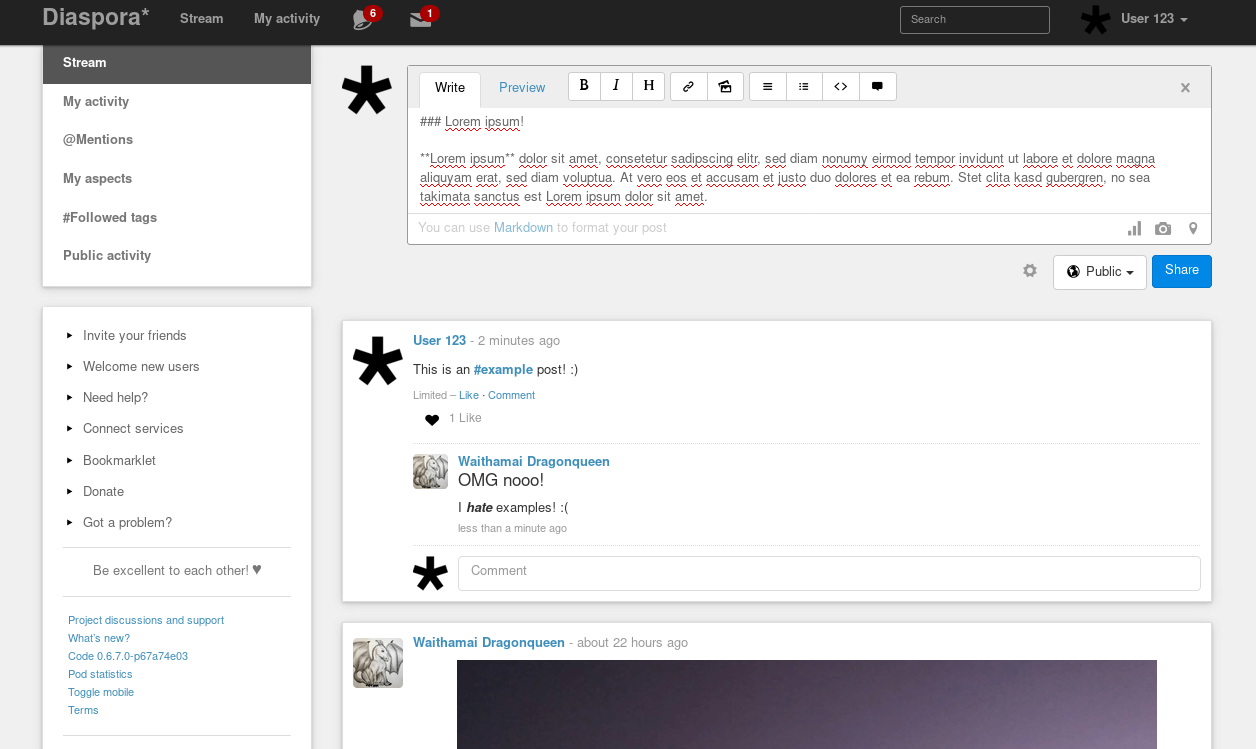Insert an ordered list
The image size is (1256, 749).
pyautogui.click(x=804, y=86)
